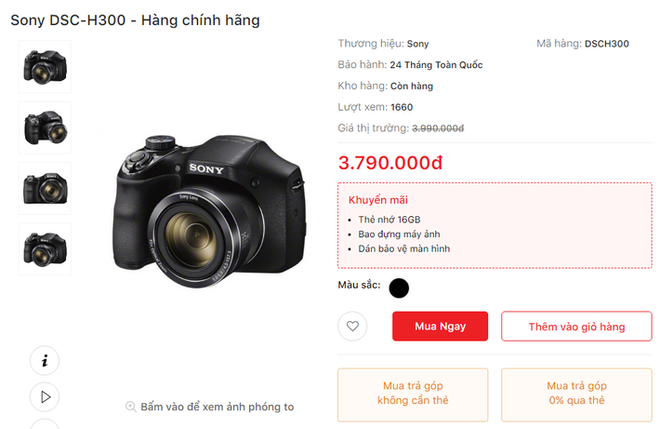Click the Mua Ngay button
Image resolution: width=660 pixels, height=429 pixels.
[440, 326]
